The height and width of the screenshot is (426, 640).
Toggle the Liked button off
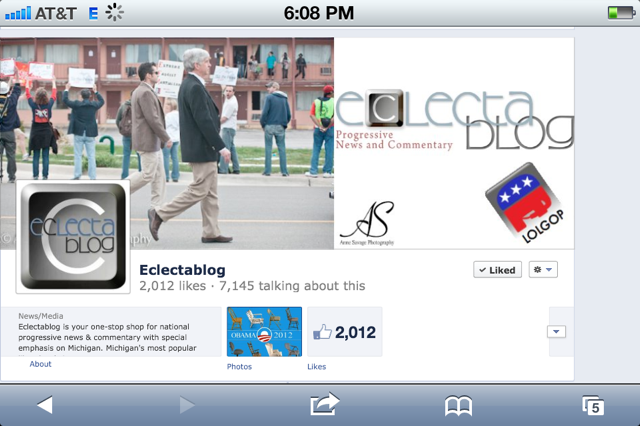point(497,270)
